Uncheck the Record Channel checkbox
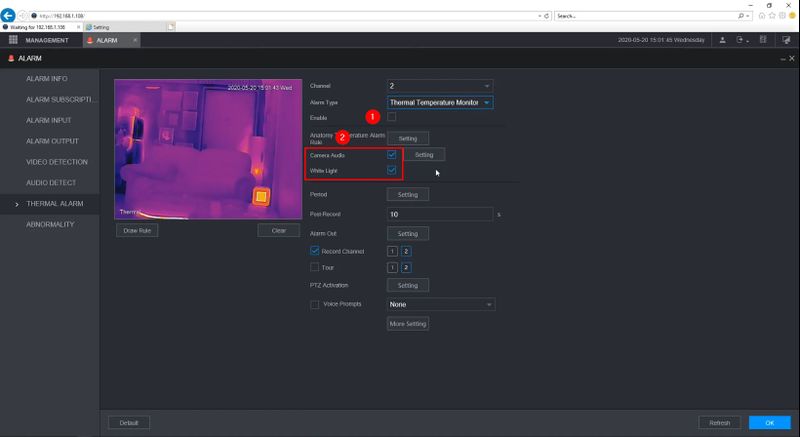This screenshot has height=437, width=800. click(315, 251)
